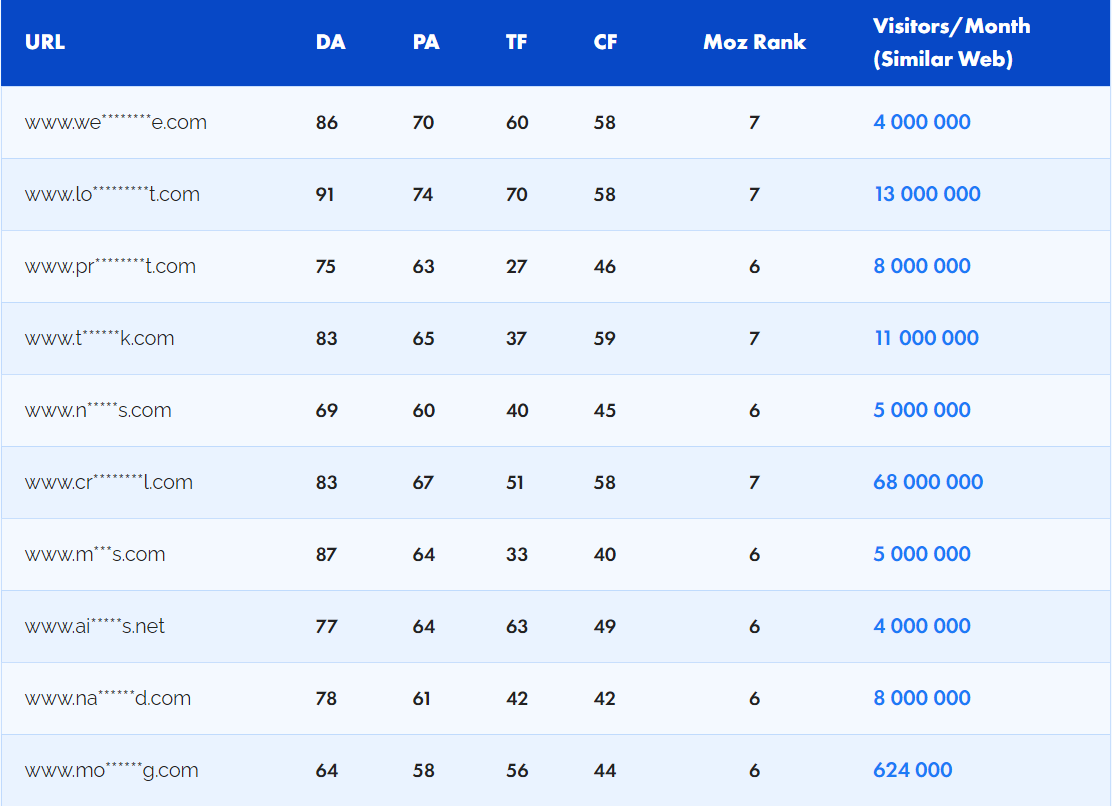Click the DA column header

(330, 42)
